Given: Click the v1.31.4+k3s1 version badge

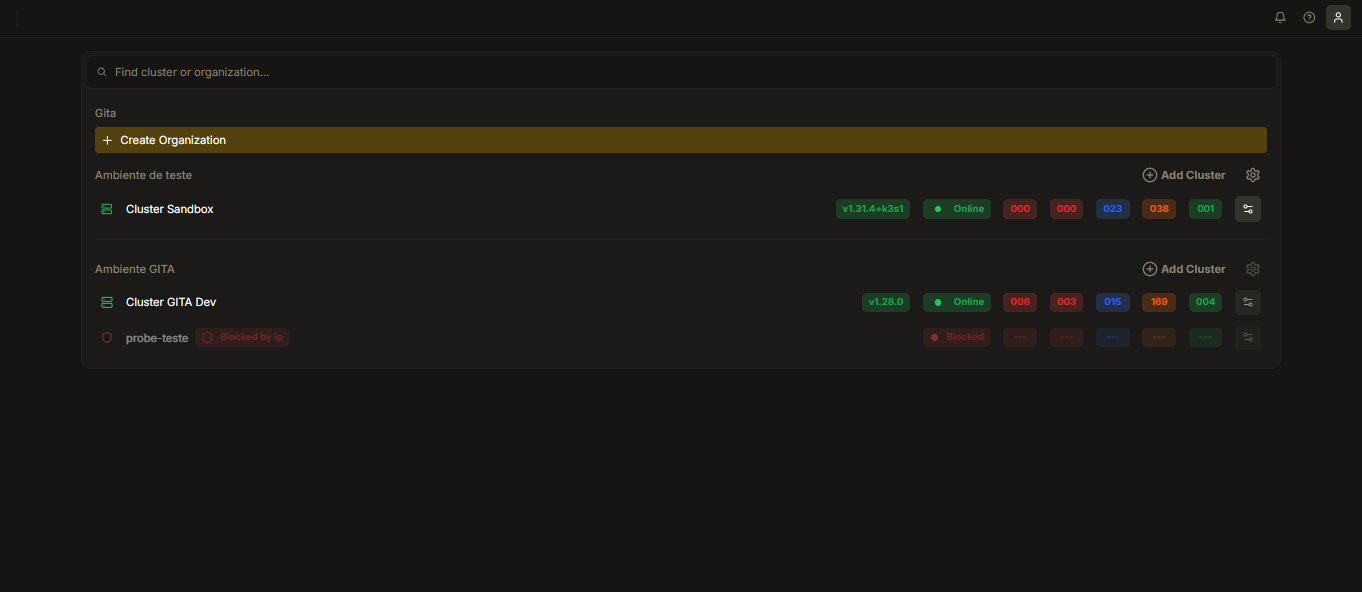Looking at the screenshot, I should click(873, 209).
